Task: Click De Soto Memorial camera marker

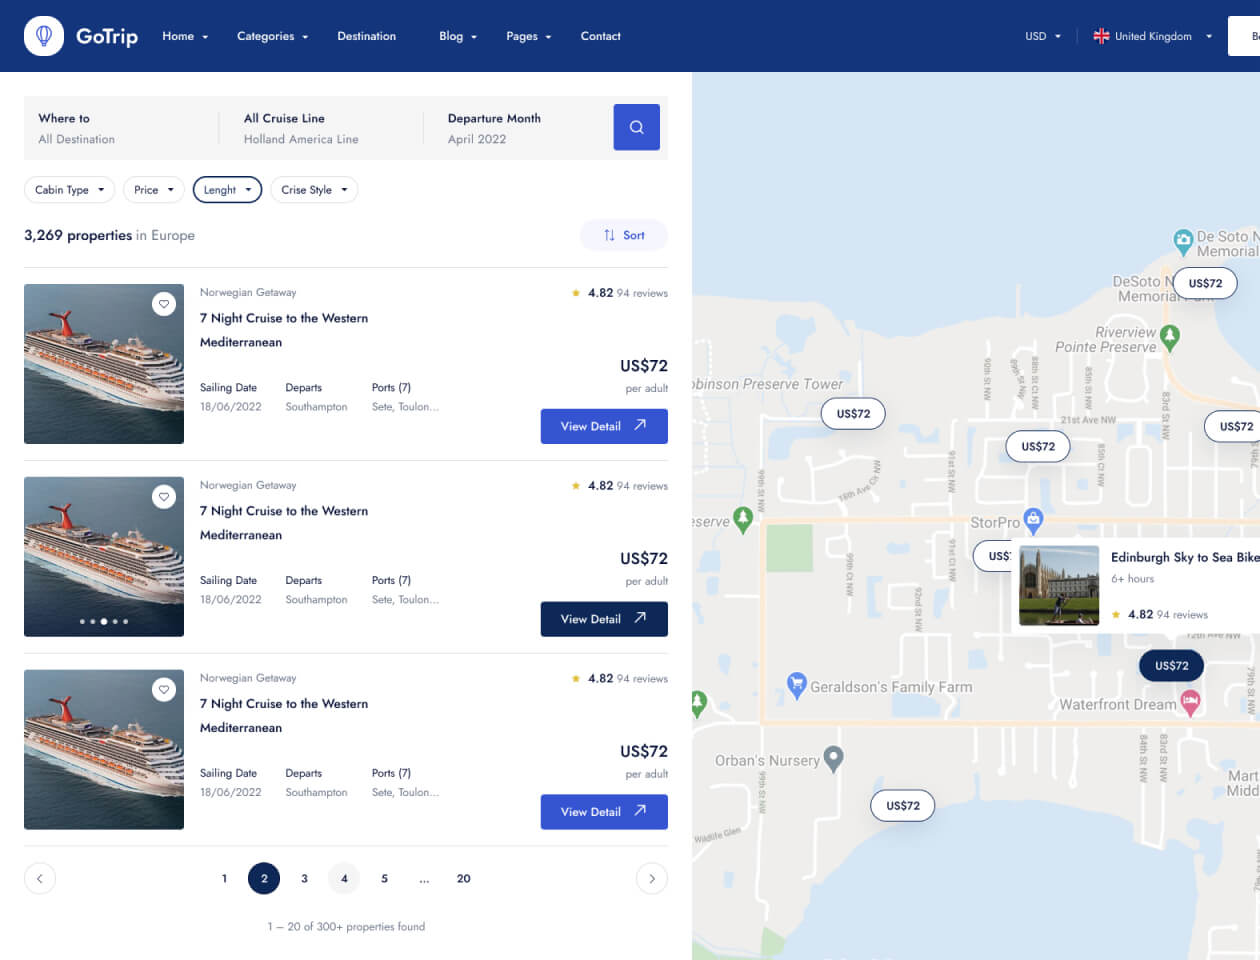Action: coord(1183,240)
